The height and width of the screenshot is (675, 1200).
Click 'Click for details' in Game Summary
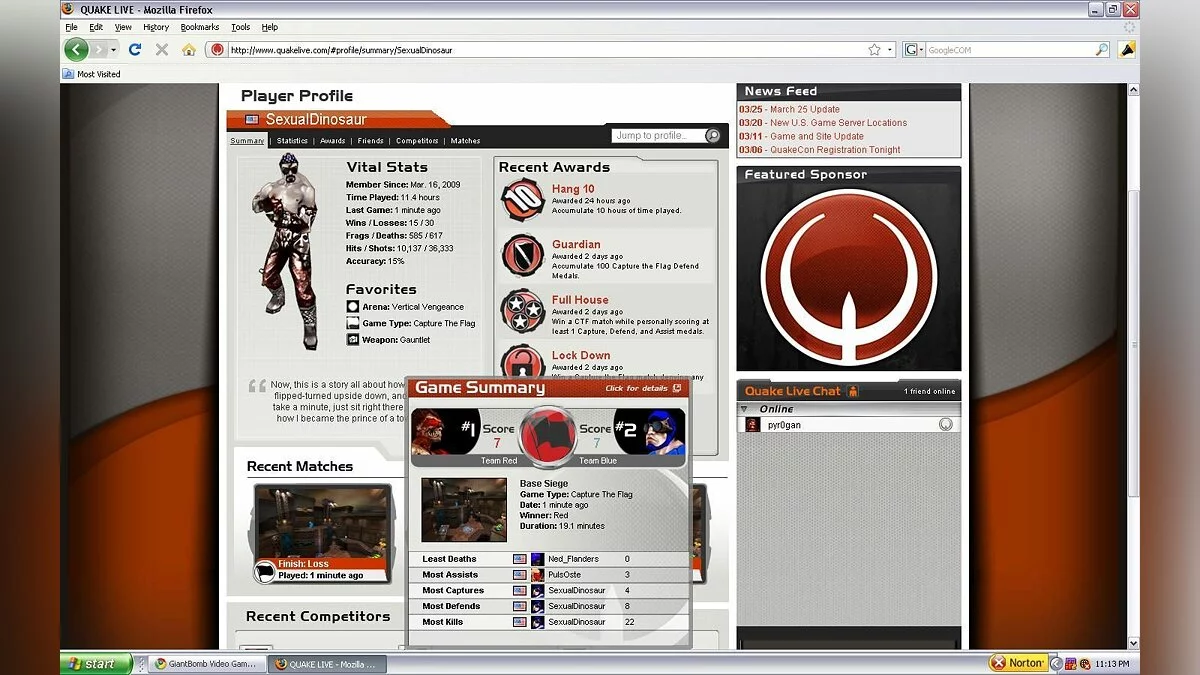click(x=643, y=388)
